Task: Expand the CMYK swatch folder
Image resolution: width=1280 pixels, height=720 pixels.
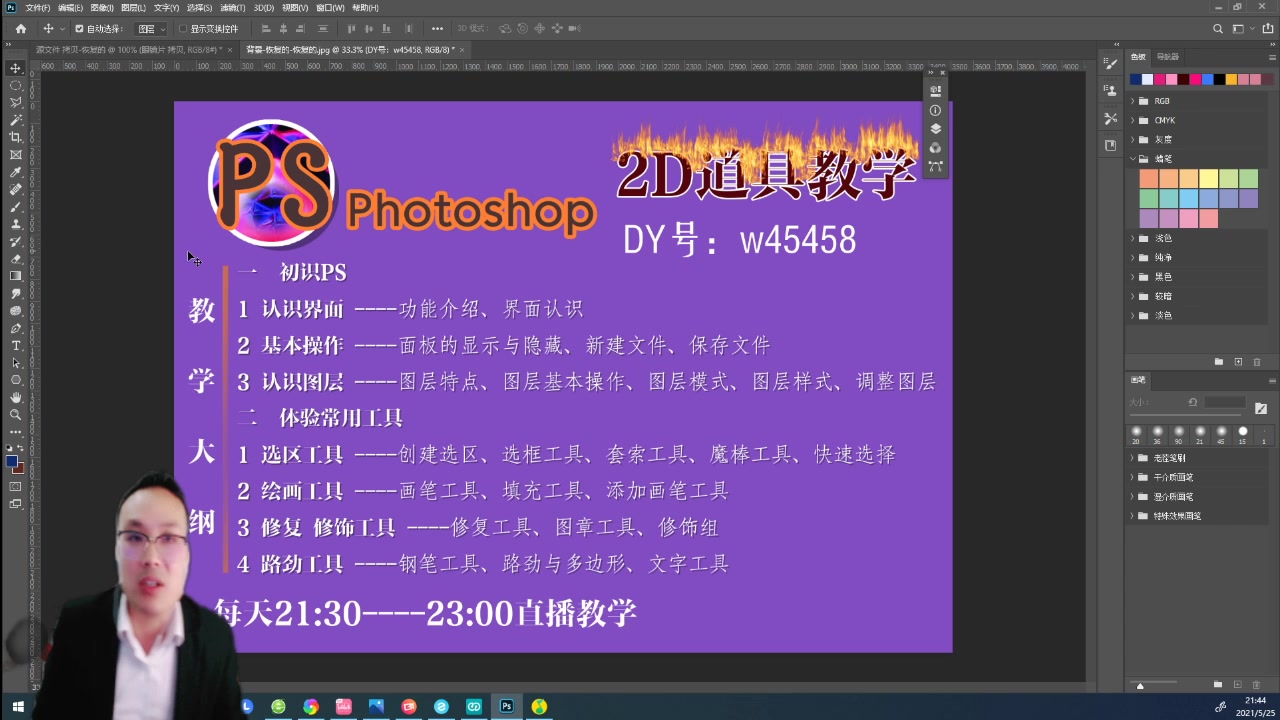Action: (x=1133, y=120)
